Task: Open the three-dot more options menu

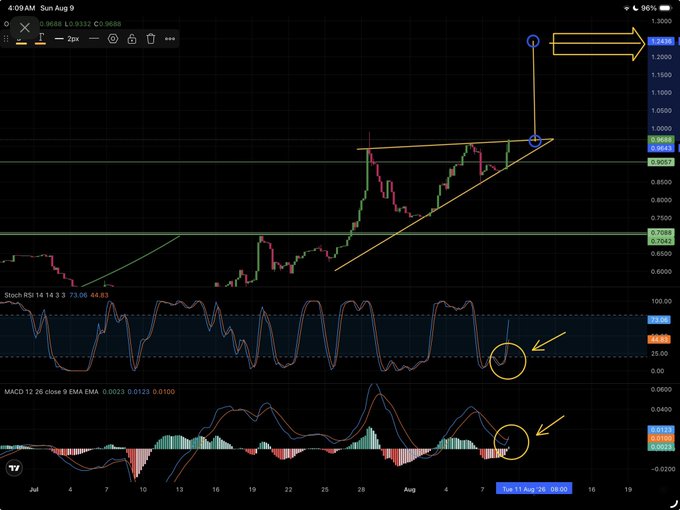Action: coord(170,39)
